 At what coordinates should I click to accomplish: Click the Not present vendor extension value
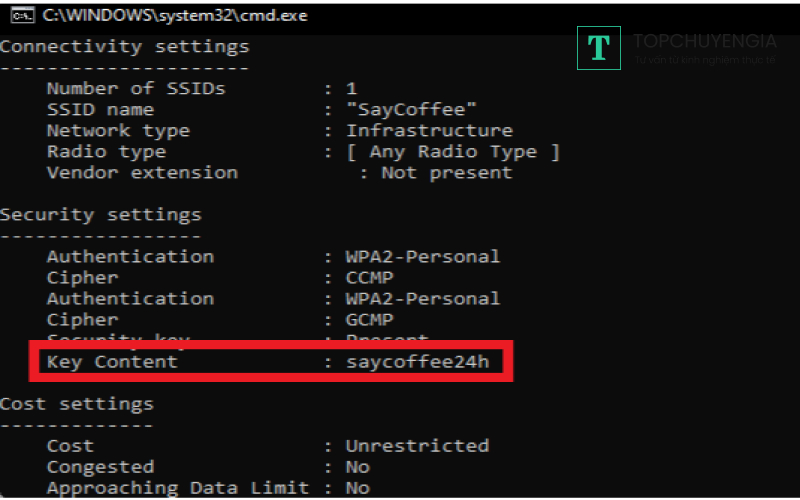click(x=446, y=172)
